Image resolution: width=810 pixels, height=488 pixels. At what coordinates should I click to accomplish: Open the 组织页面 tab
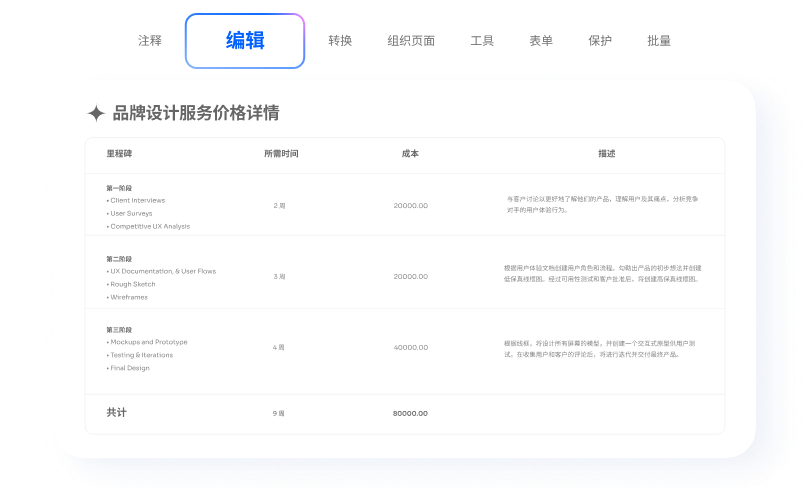[411, 41]
